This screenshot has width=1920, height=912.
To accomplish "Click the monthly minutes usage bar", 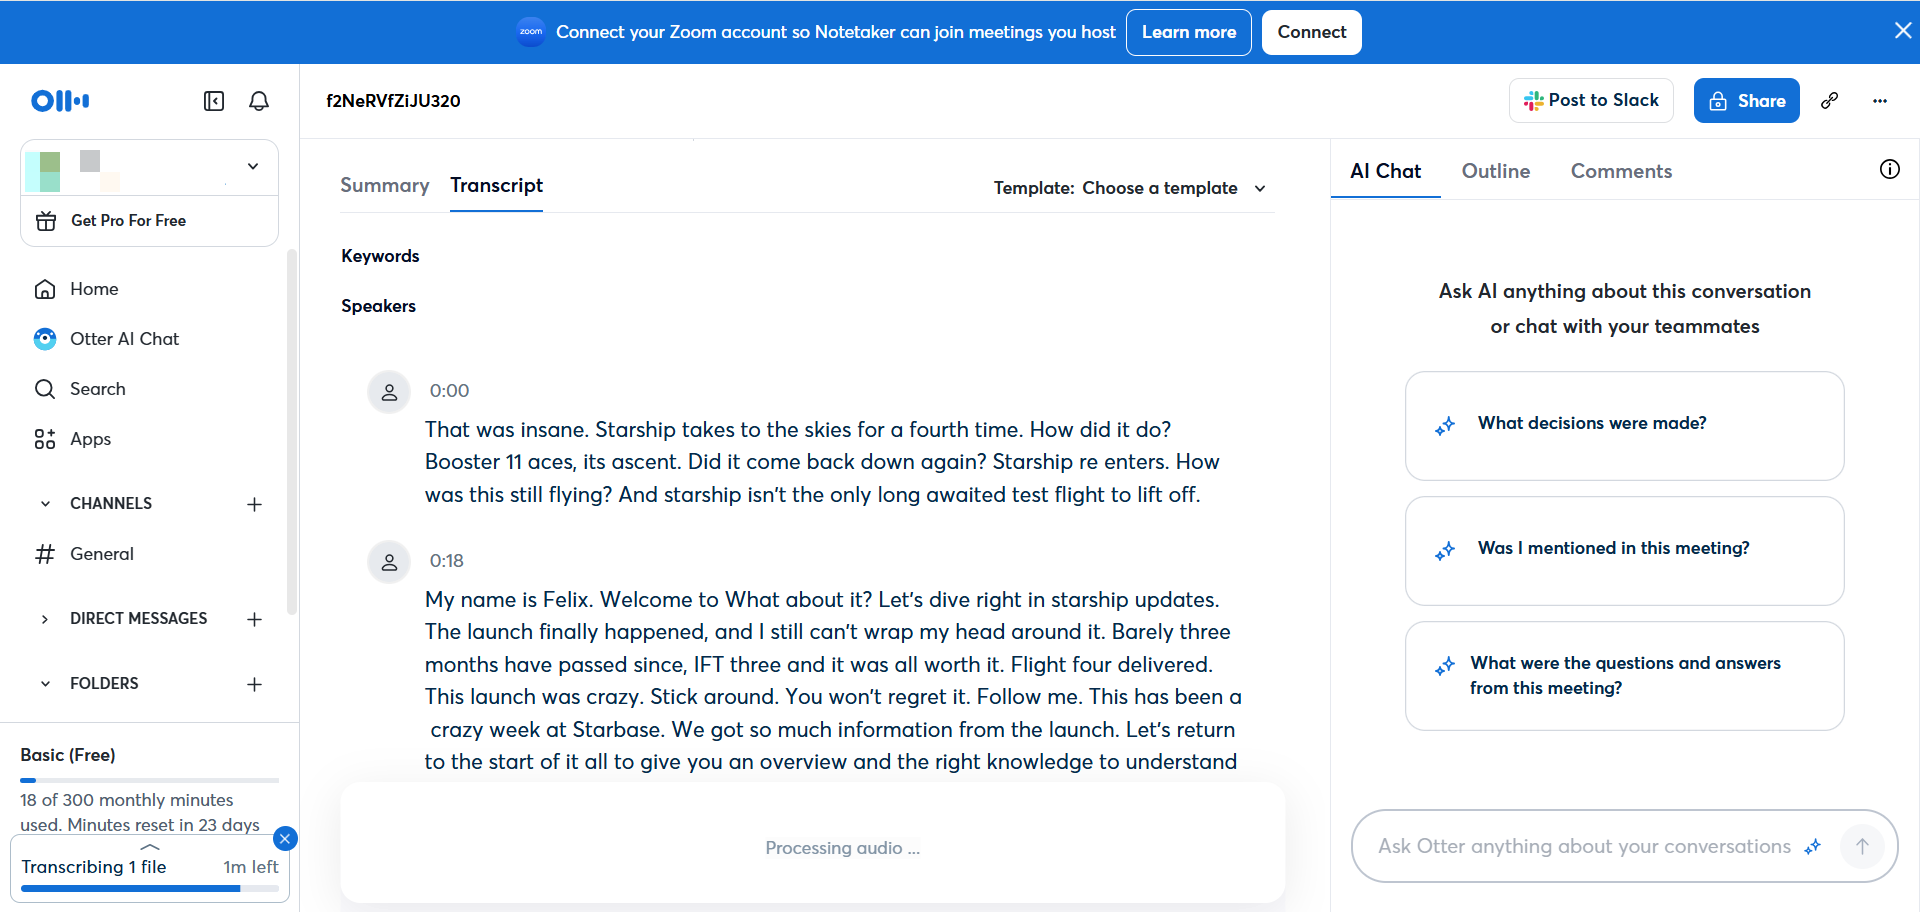I will tap(148, 780).
